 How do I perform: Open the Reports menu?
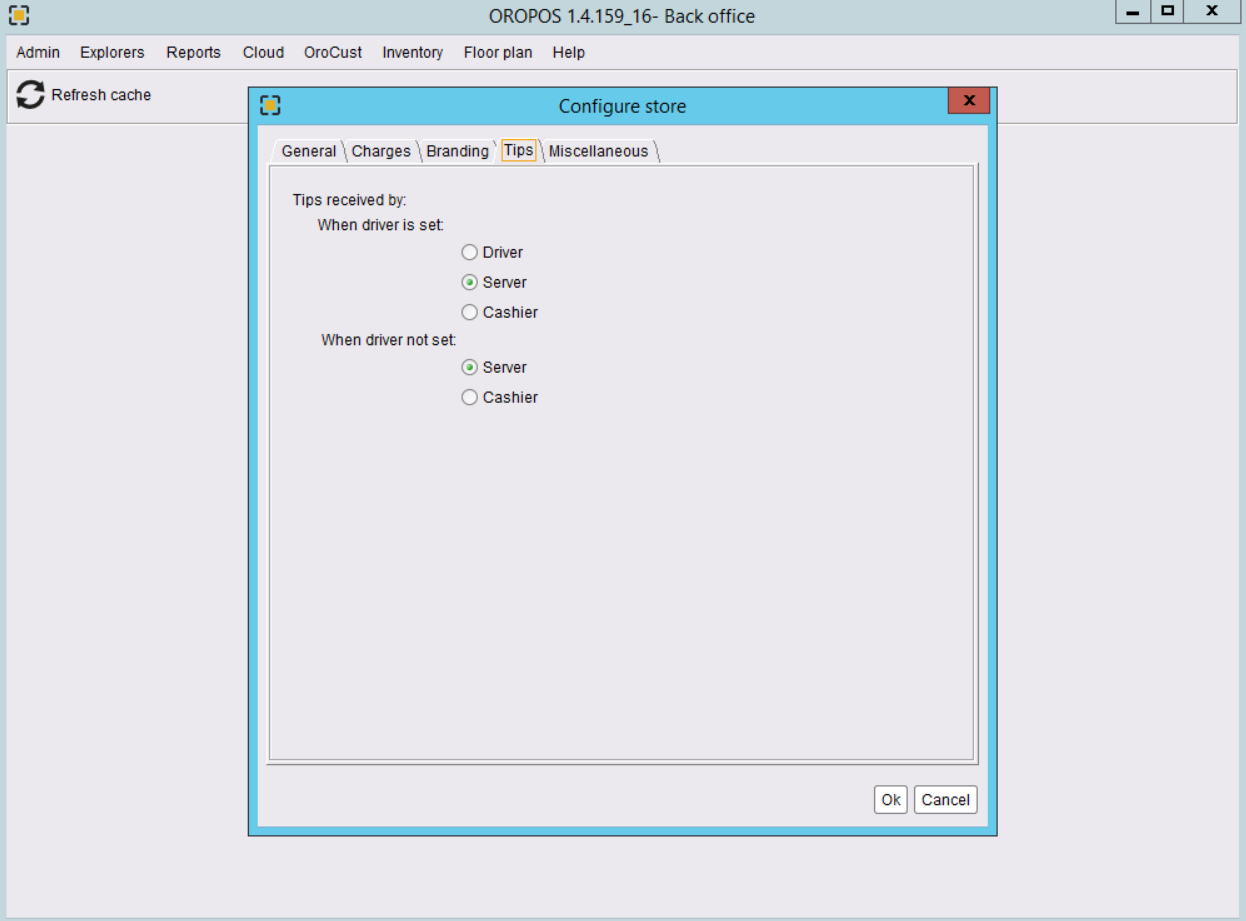coord(193,52)
